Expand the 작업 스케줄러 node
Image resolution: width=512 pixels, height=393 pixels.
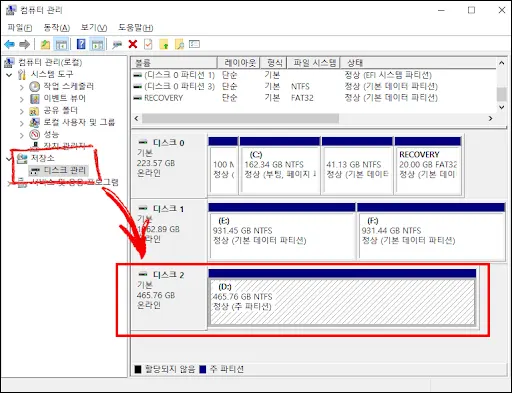(x=22, y=87)
